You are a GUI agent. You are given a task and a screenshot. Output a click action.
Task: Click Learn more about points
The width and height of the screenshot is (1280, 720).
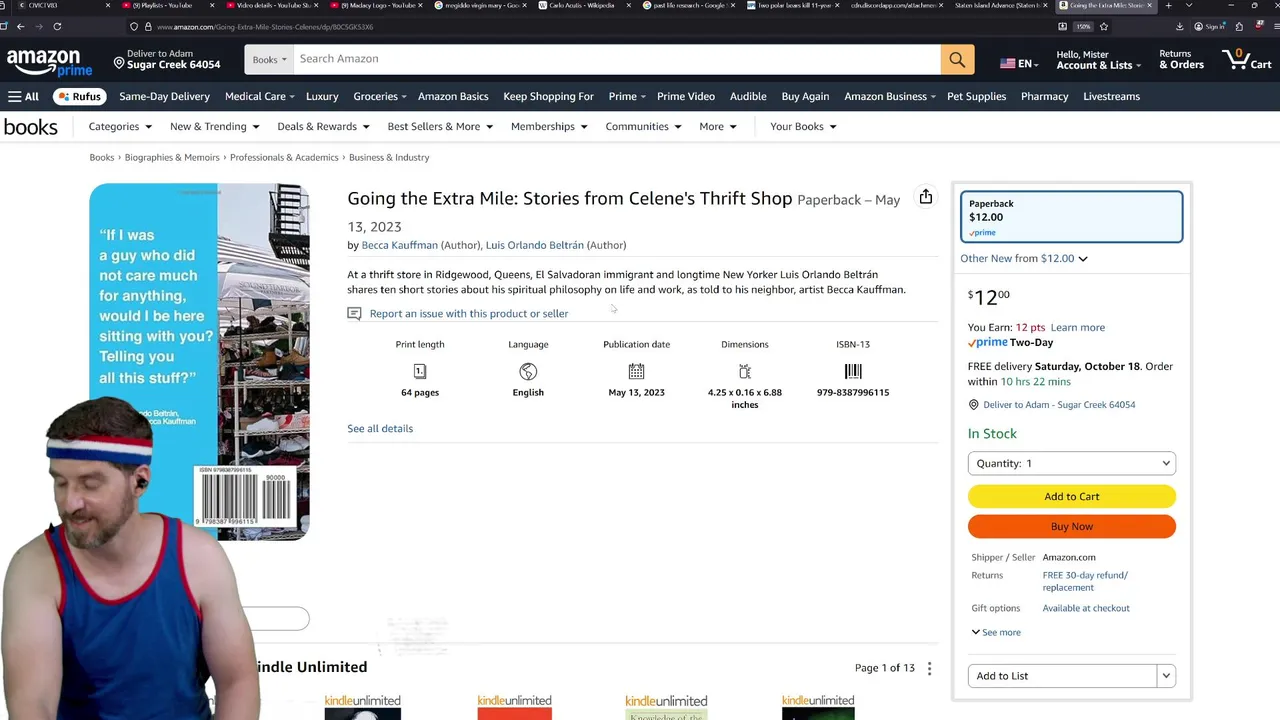click(1077, 327)
